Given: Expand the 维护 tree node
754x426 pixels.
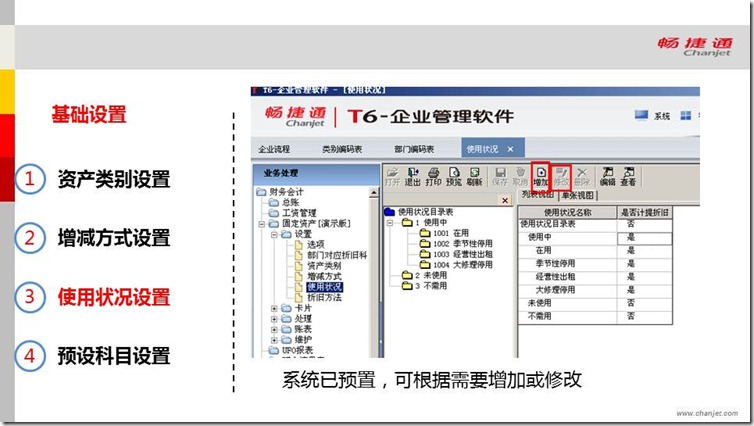Looking at the screenshot, I should pos(274,340).
